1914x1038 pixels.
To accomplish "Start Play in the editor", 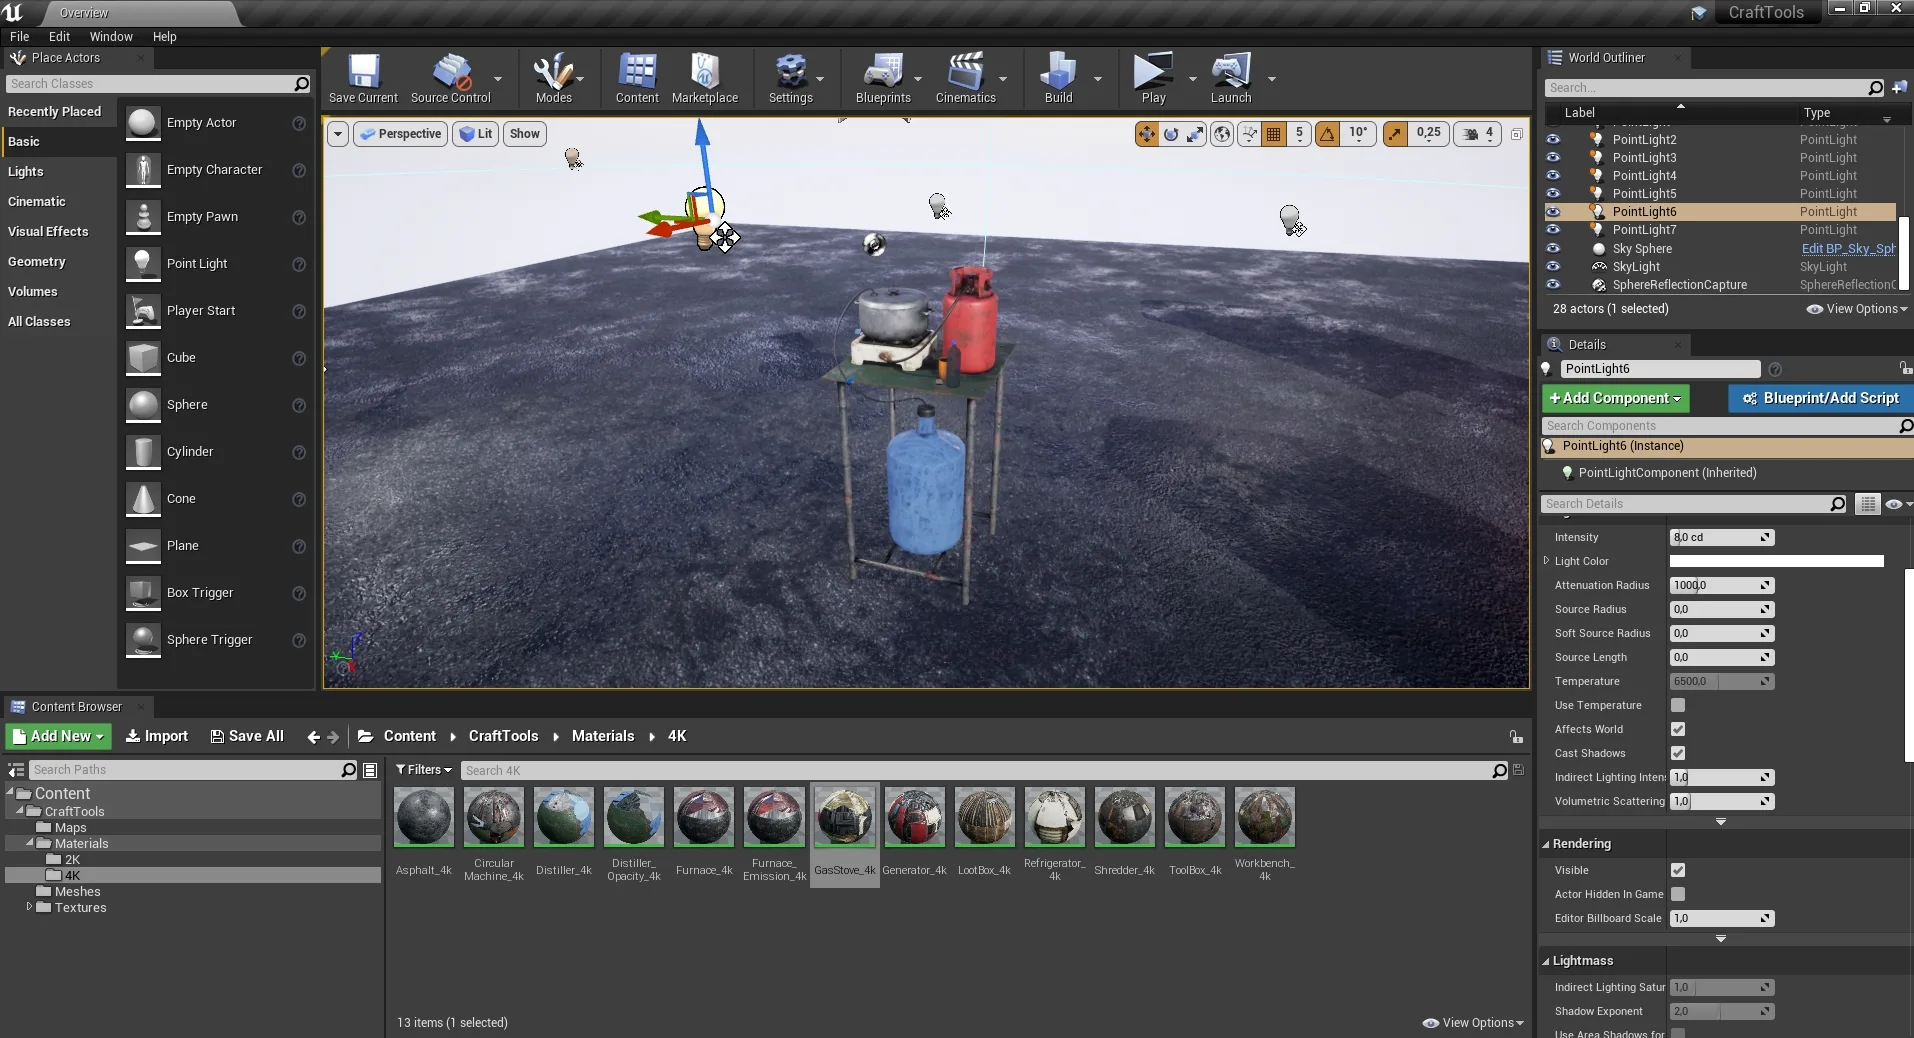I will [x=1153, y=78].
